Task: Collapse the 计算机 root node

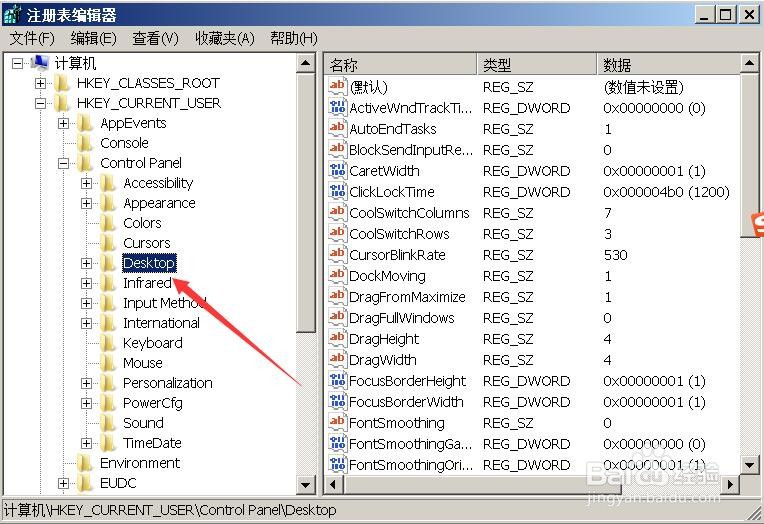Action: point(17,63)
